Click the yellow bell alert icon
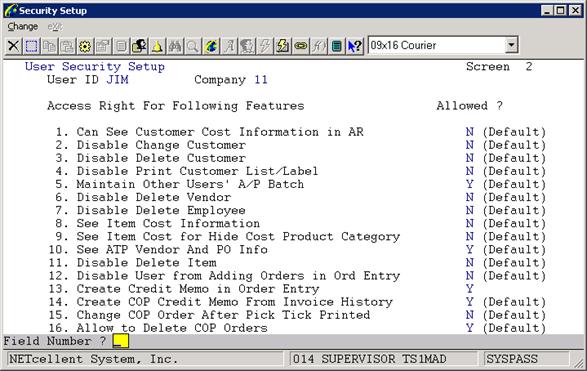587x371 pixels. 157,46
